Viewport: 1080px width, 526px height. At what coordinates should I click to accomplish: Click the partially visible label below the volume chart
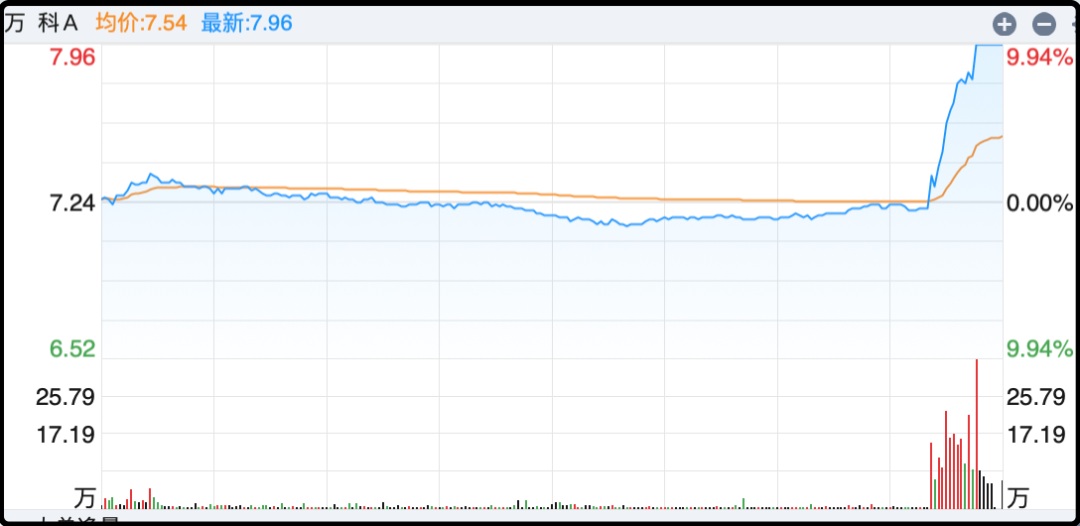(x=78, y=520)
